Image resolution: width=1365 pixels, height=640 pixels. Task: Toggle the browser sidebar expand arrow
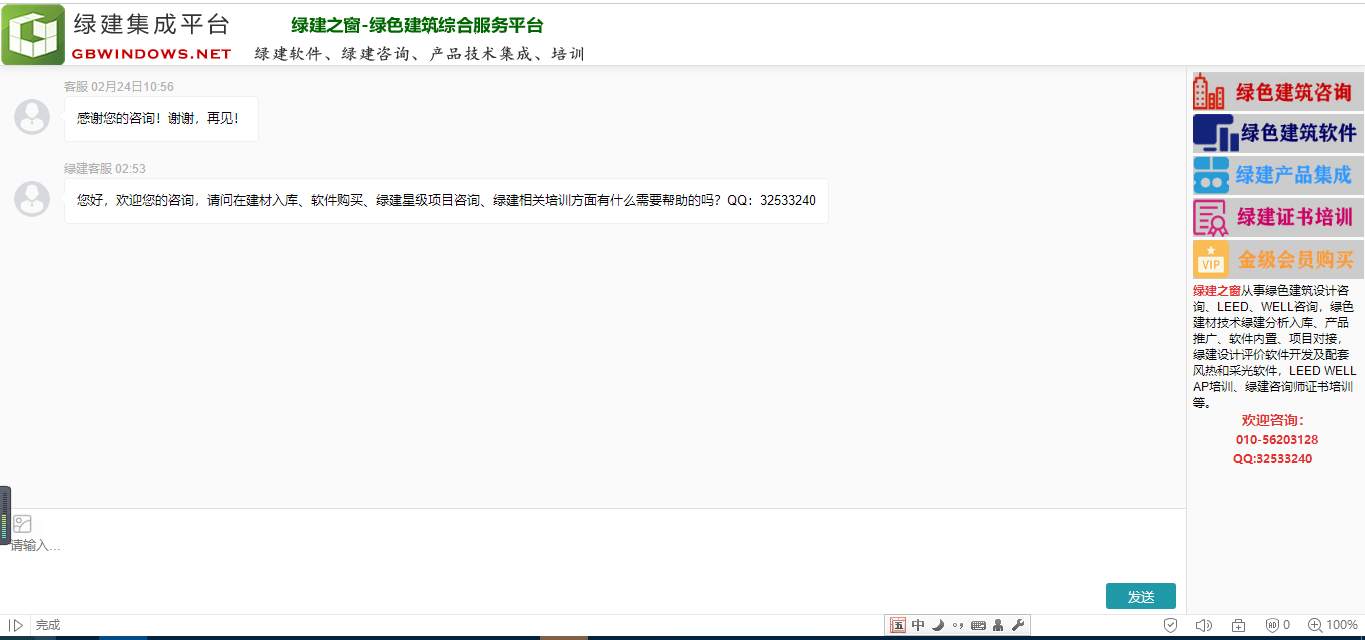click(x=16, y=625)
